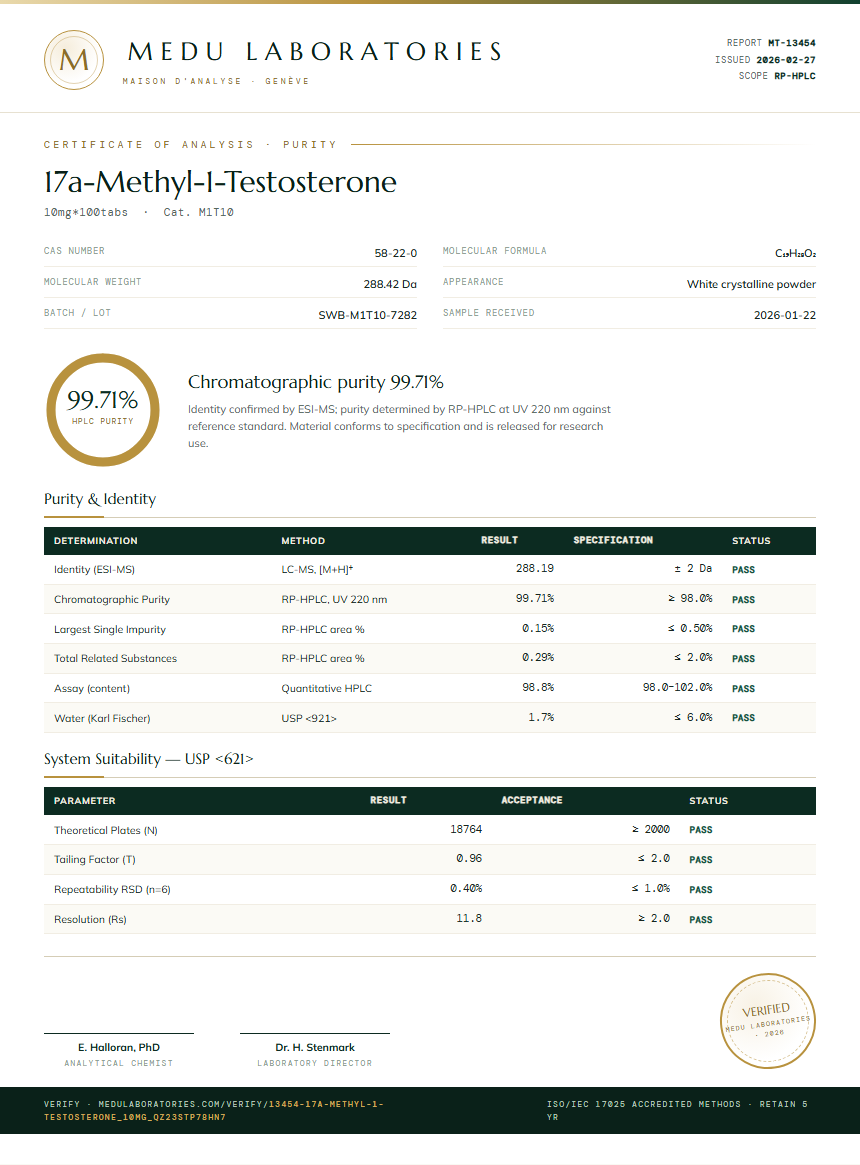Select the molecular weight 288.42 Da
Viewport: 860px width, 1165px height.
point(389,285)
